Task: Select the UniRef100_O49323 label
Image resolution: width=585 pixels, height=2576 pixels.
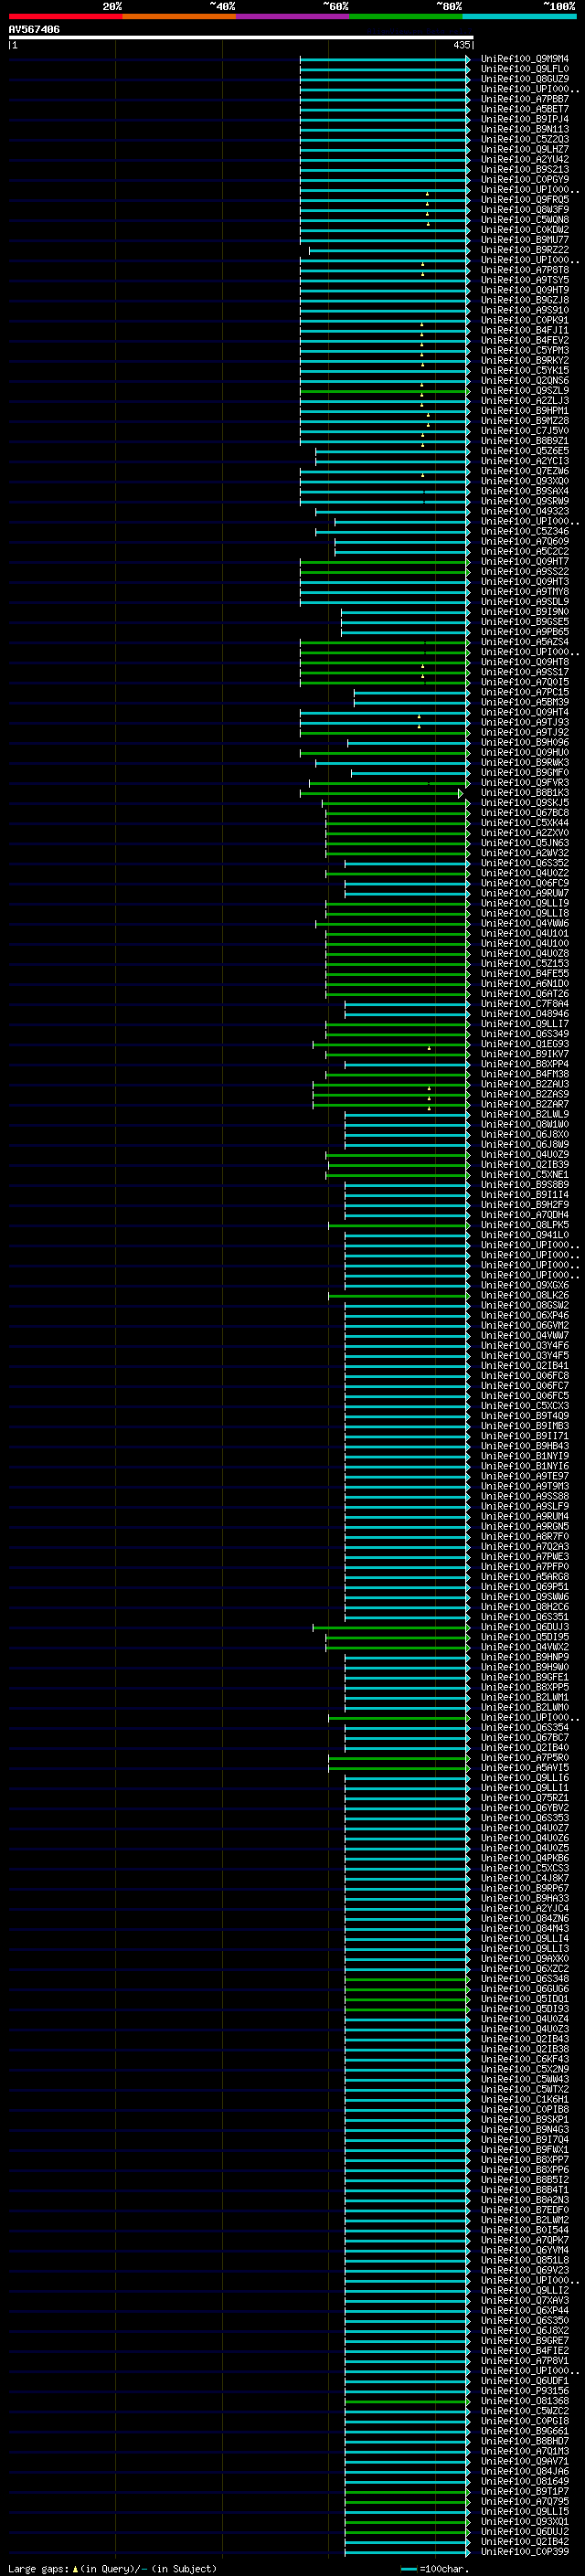Action: point(525,511)
